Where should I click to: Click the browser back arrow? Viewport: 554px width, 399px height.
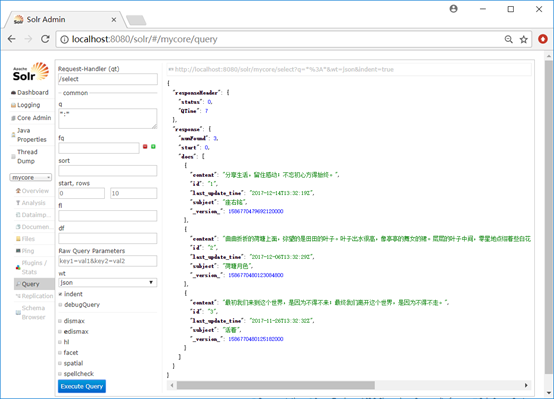(12, 39)
